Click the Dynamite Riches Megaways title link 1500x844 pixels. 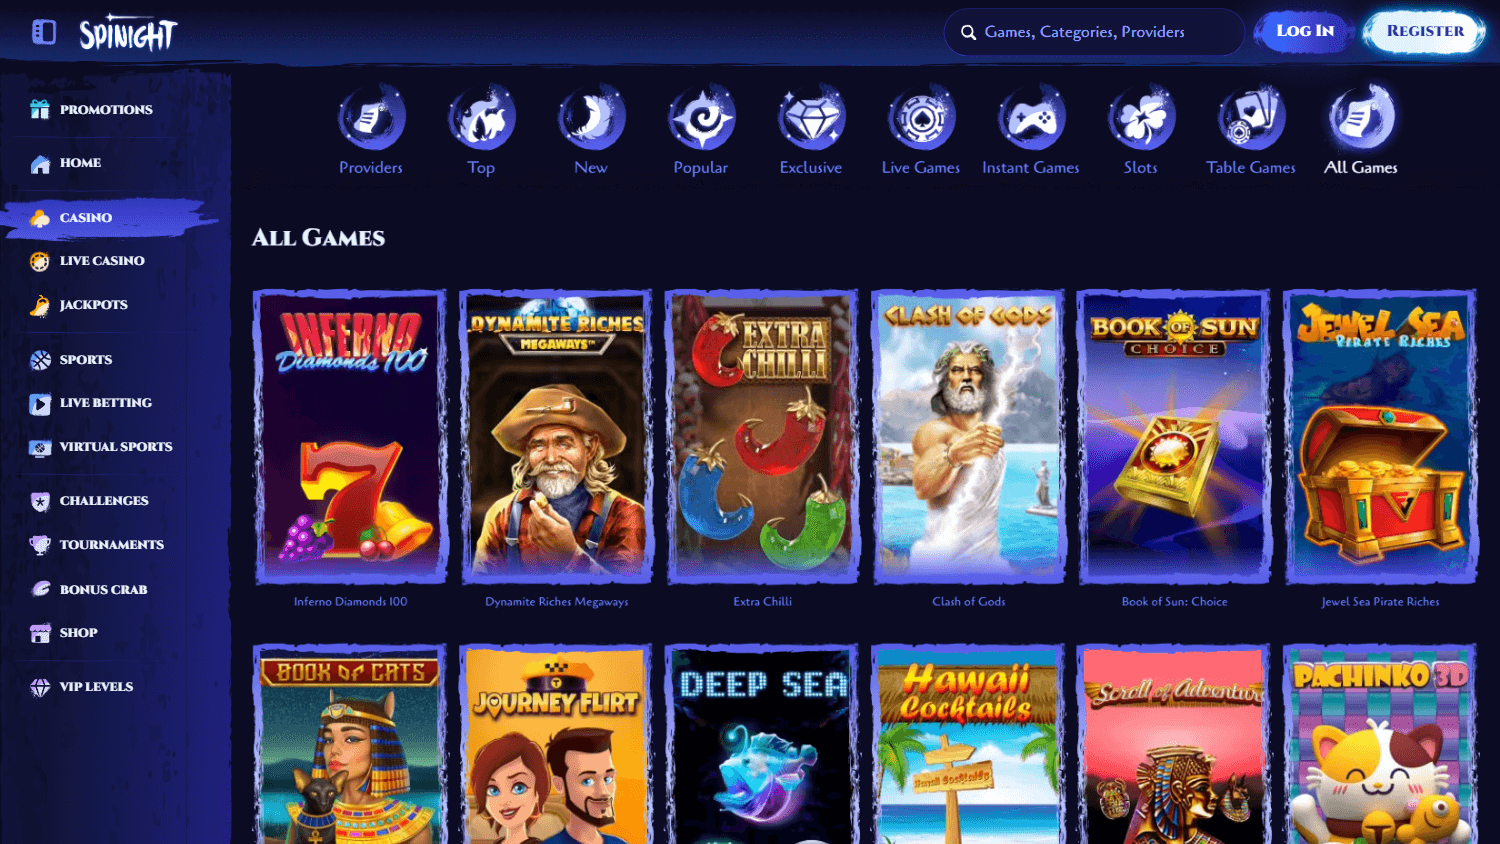(x=557, y=602)
